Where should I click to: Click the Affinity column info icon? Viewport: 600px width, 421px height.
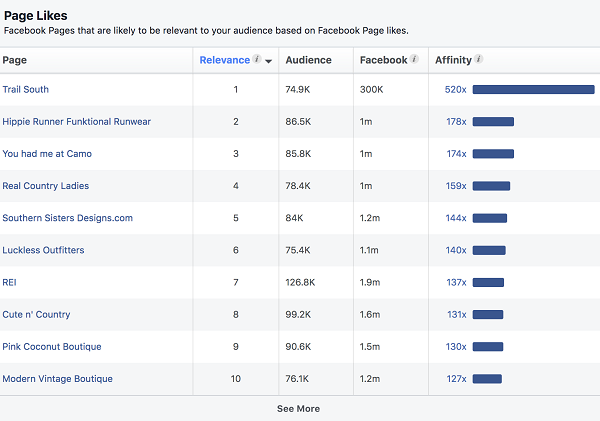(x=478, y=59)
